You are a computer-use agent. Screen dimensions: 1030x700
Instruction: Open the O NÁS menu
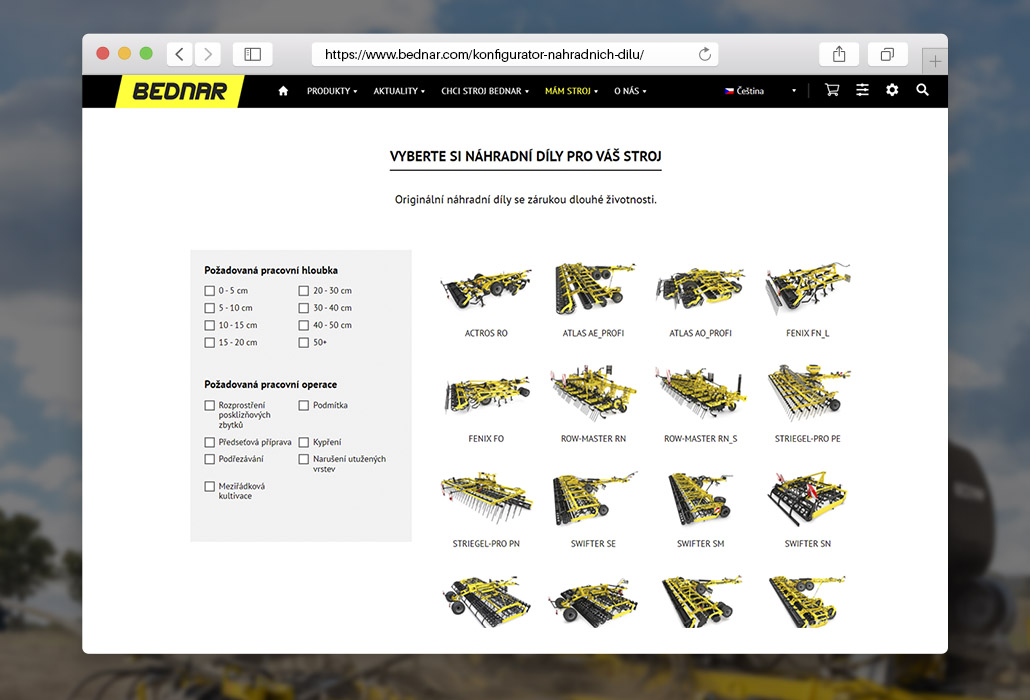[x=630, y=91]
